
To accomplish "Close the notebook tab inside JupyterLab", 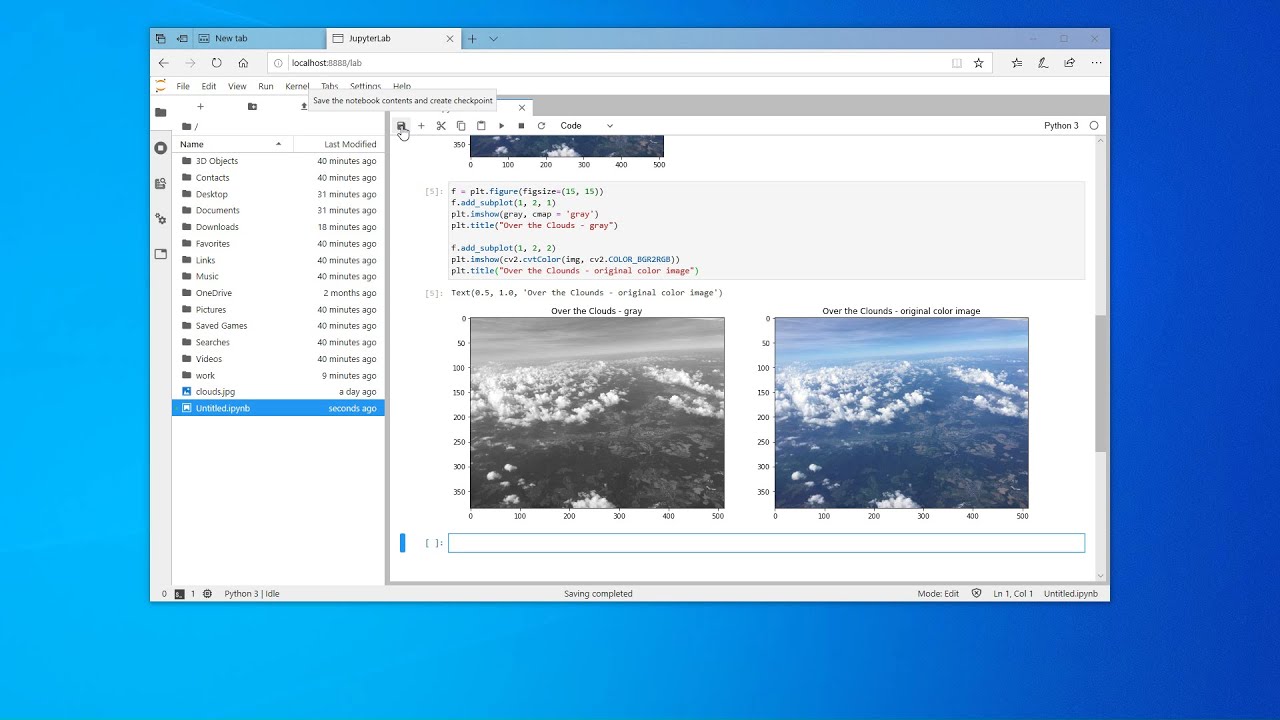I will coord(521,108).
